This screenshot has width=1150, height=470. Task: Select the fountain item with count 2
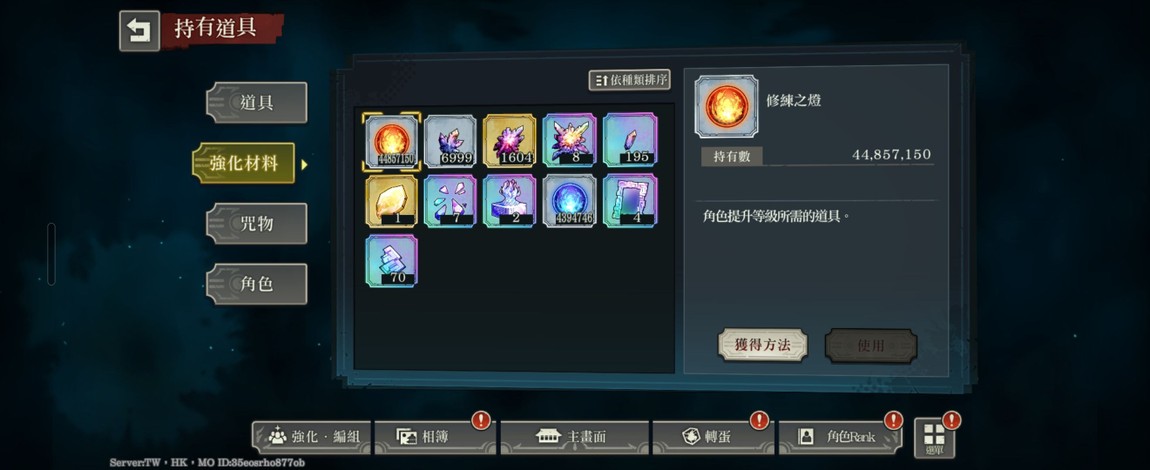click(x=510, y=201)
